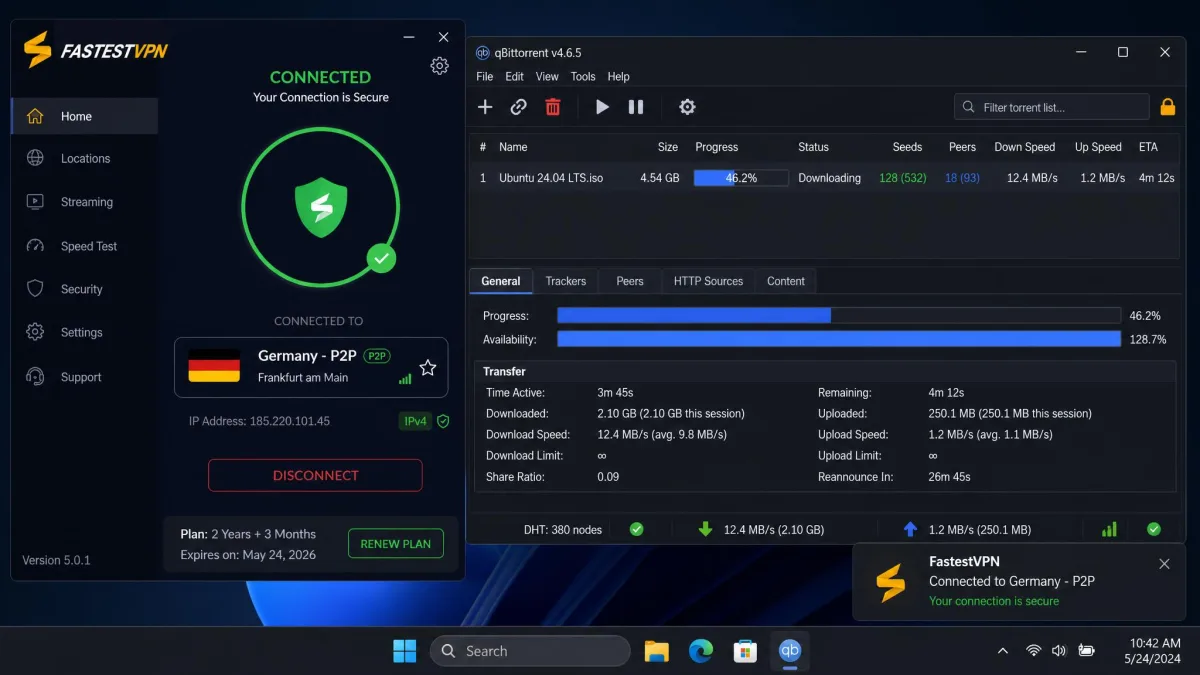The height and width of the screenshot is (675, 1200).
Task: Click the DISCONNECT button
Action: pos(315,475)
